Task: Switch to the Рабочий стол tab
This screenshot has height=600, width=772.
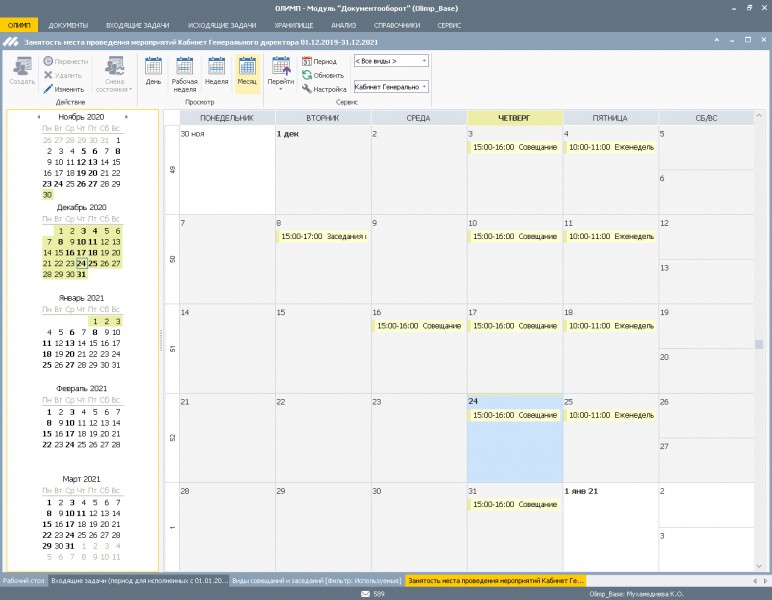Action: pos(22,580)
